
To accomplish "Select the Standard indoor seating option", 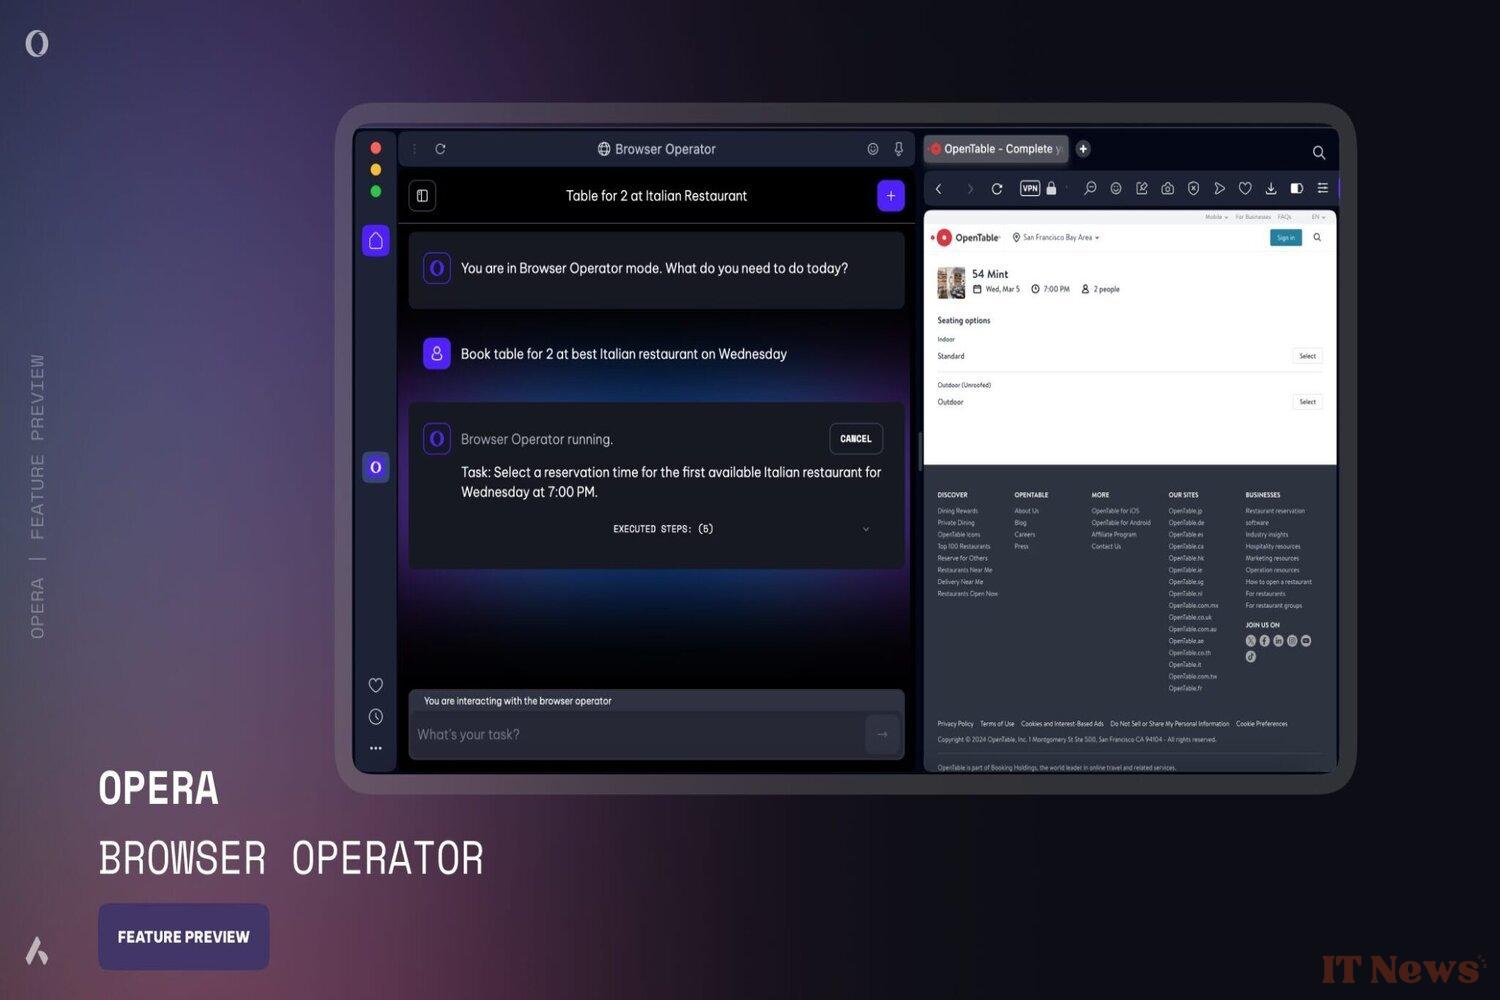I will click(1307, 356).
